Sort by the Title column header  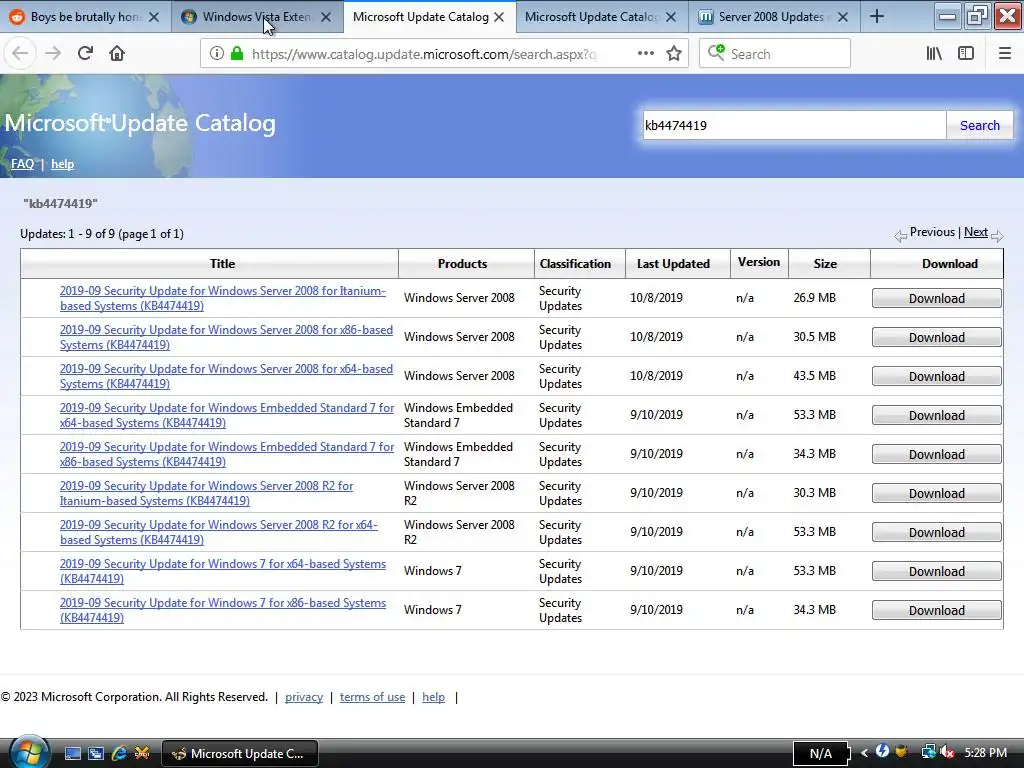point(222,264)
